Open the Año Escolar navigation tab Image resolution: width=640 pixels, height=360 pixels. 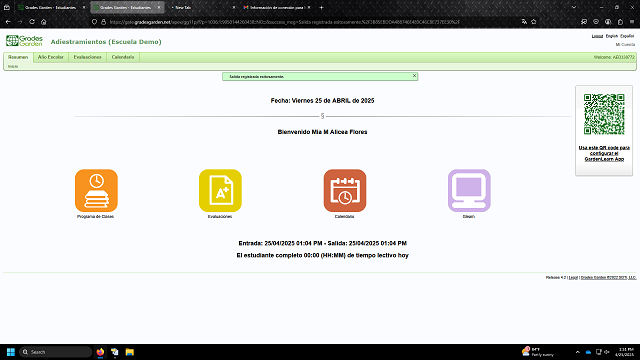point(51,57)
